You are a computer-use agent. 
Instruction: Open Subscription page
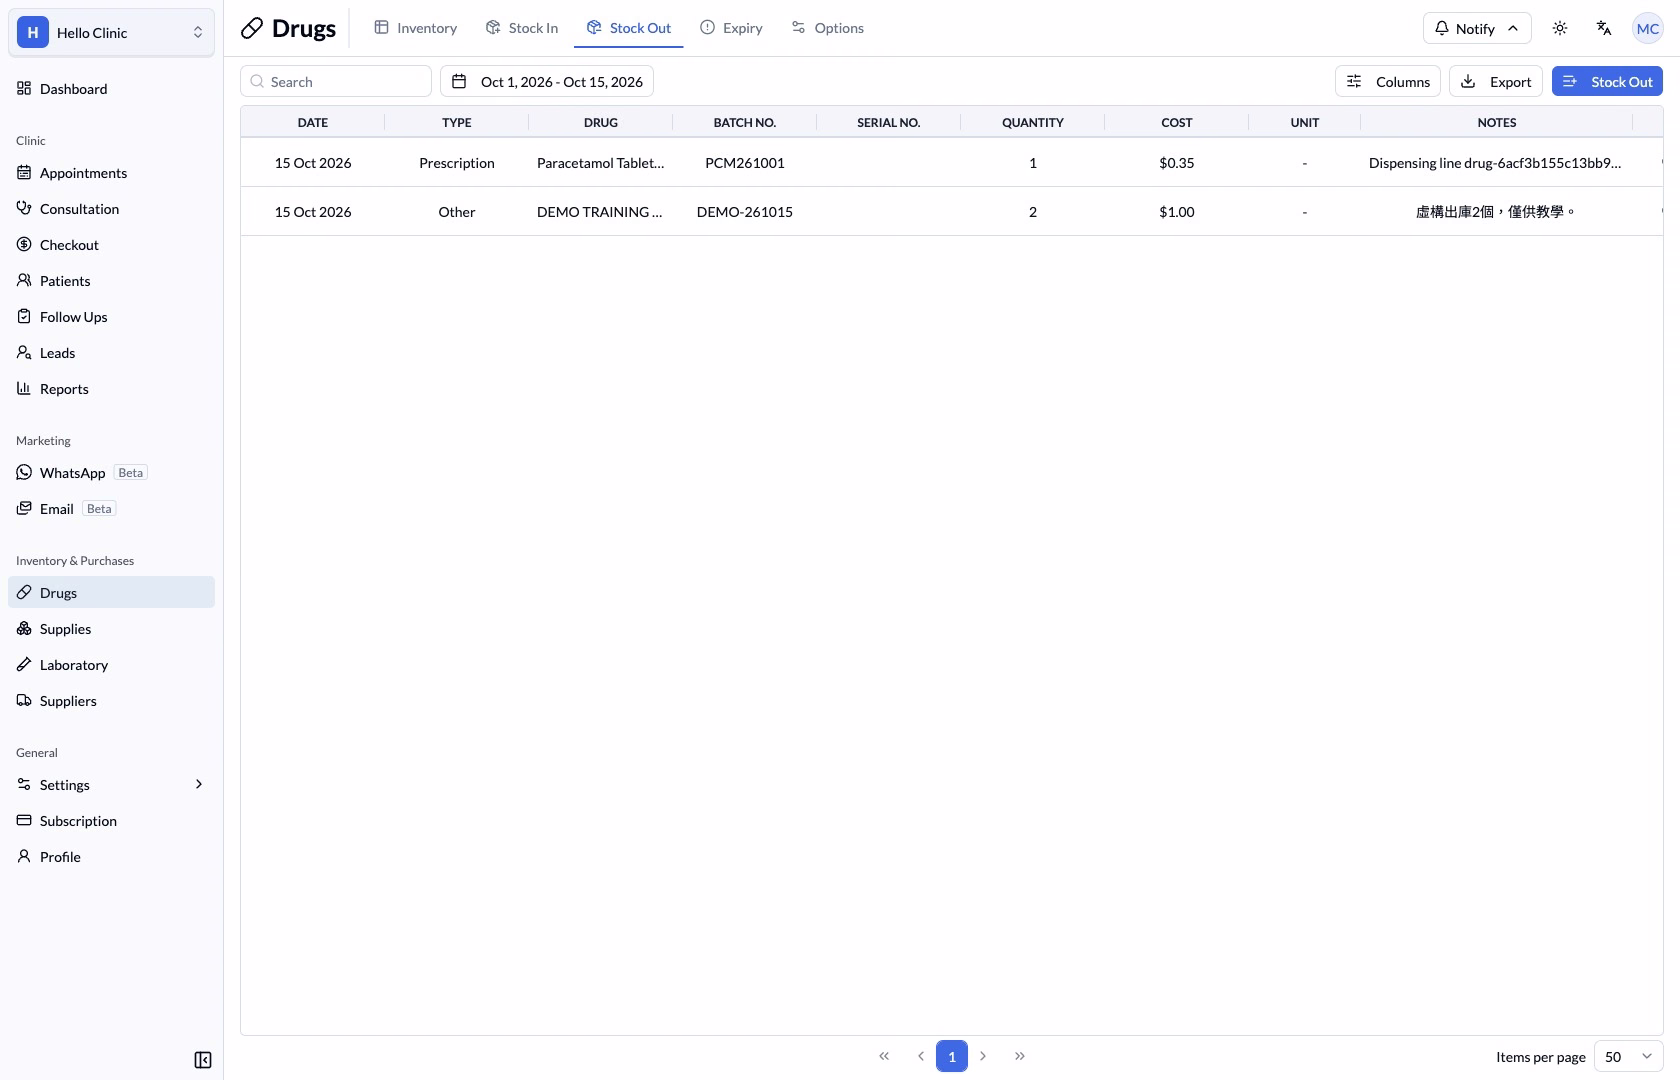click(111, 821)
